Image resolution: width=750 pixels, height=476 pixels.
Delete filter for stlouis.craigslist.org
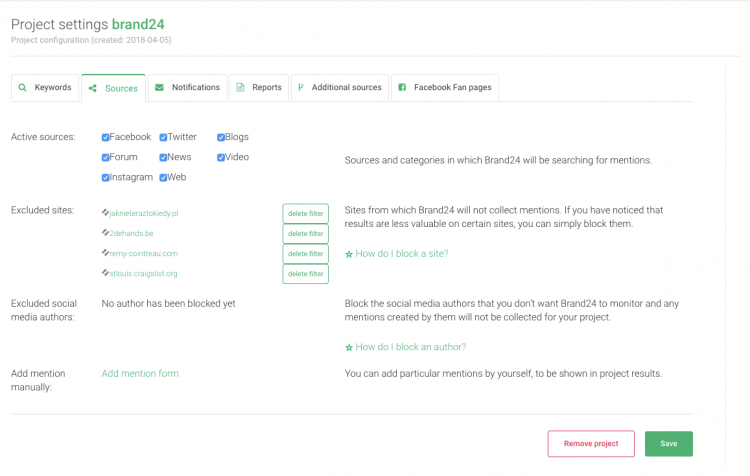click(306, 274)
